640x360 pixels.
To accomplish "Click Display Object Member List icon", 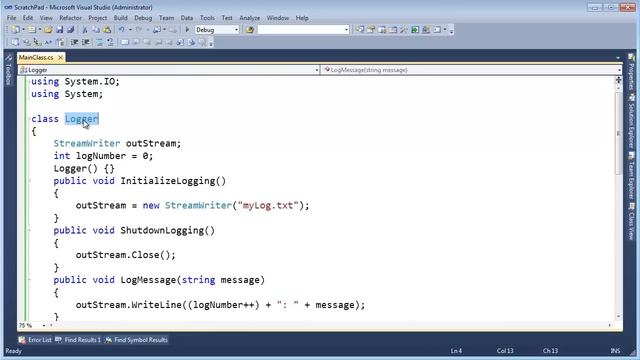I will [16, 42].
